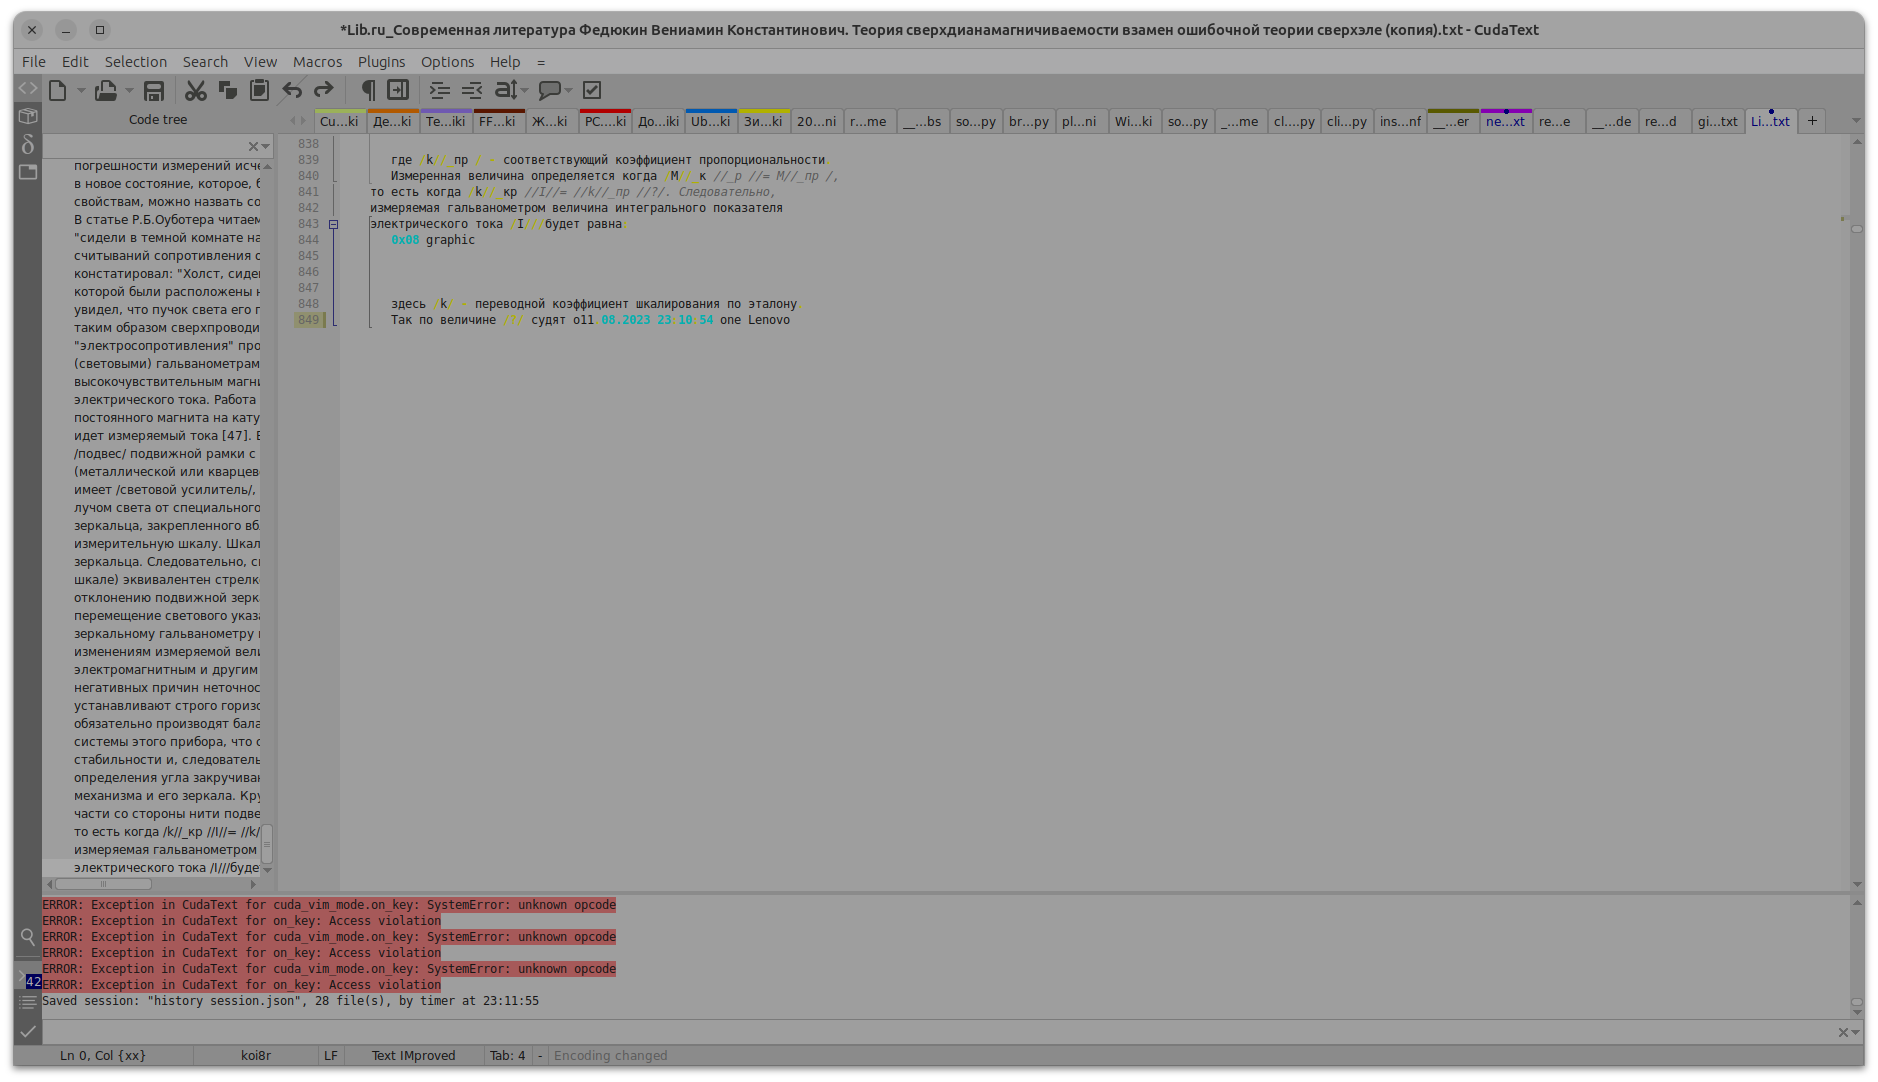Click the Save file toolbar icon
Image resolution: width=1878 pixels, height=1082 pixels.
click(154, 91)
